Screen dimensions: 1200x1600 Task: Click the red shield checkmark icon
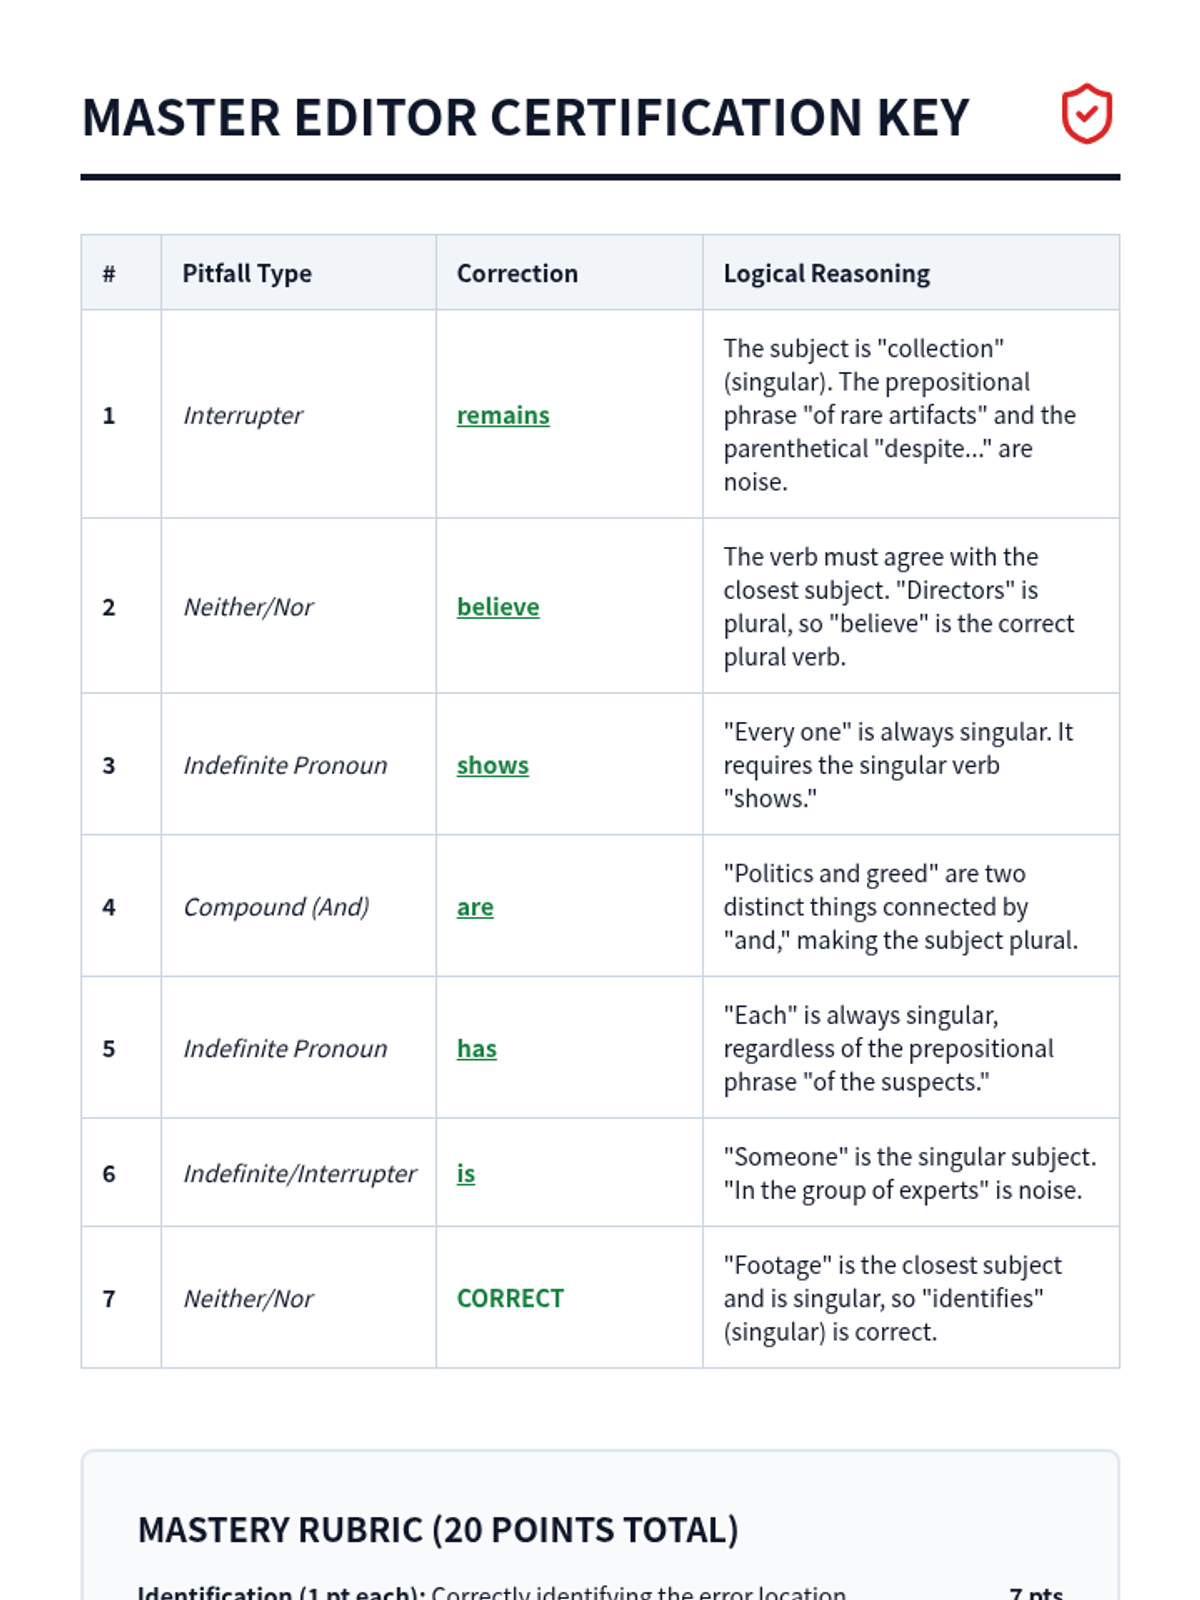[x=1086, y=114]
